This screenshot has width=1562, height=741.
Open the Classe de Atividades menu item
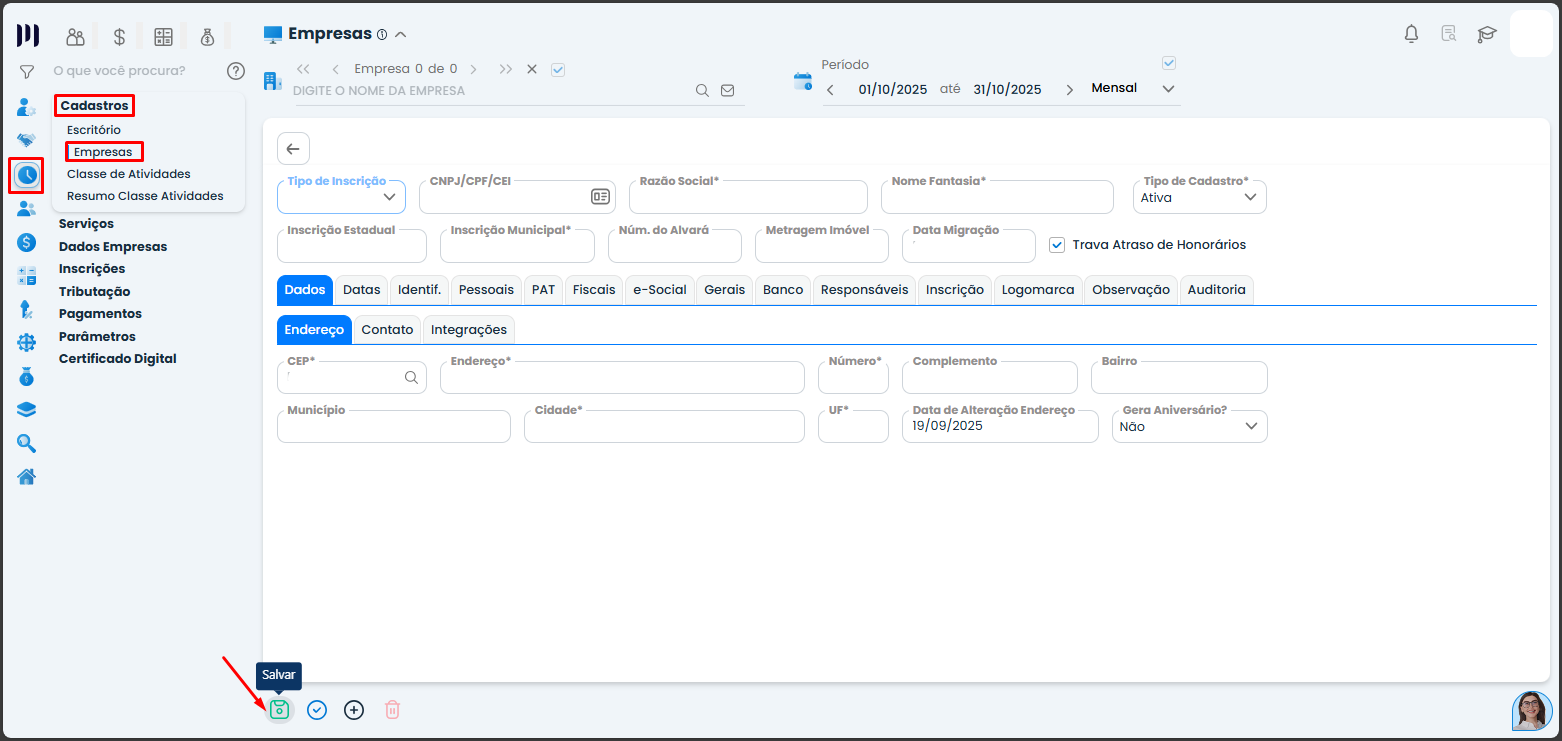[x=129, y=174]
